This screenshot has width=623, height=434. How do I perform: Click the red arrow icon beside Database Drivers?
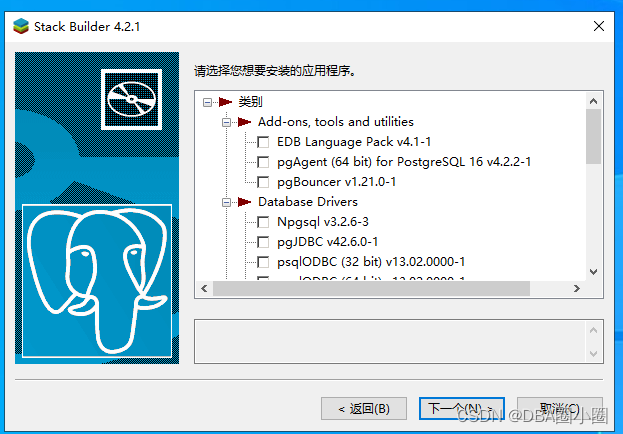tap(244, 202)
